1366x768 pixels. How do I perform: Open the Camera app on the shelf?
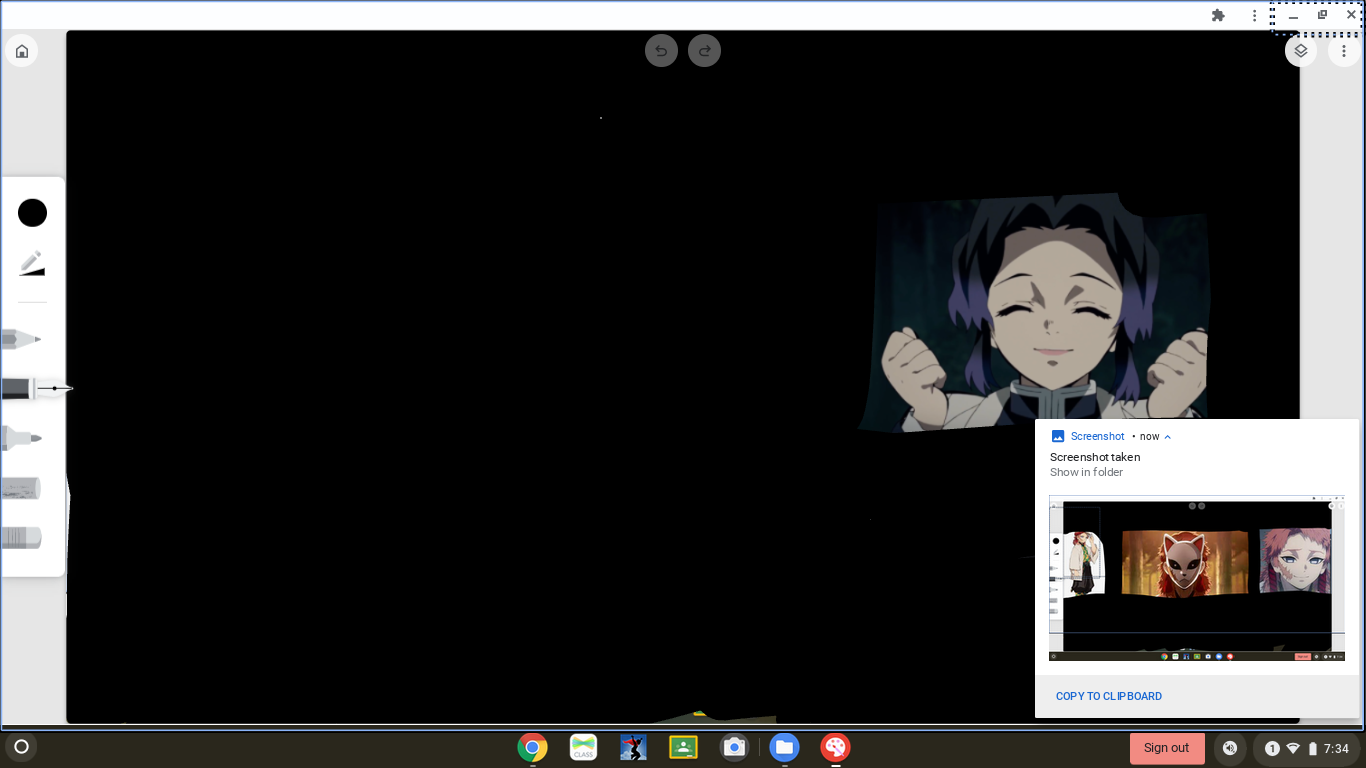734,747
